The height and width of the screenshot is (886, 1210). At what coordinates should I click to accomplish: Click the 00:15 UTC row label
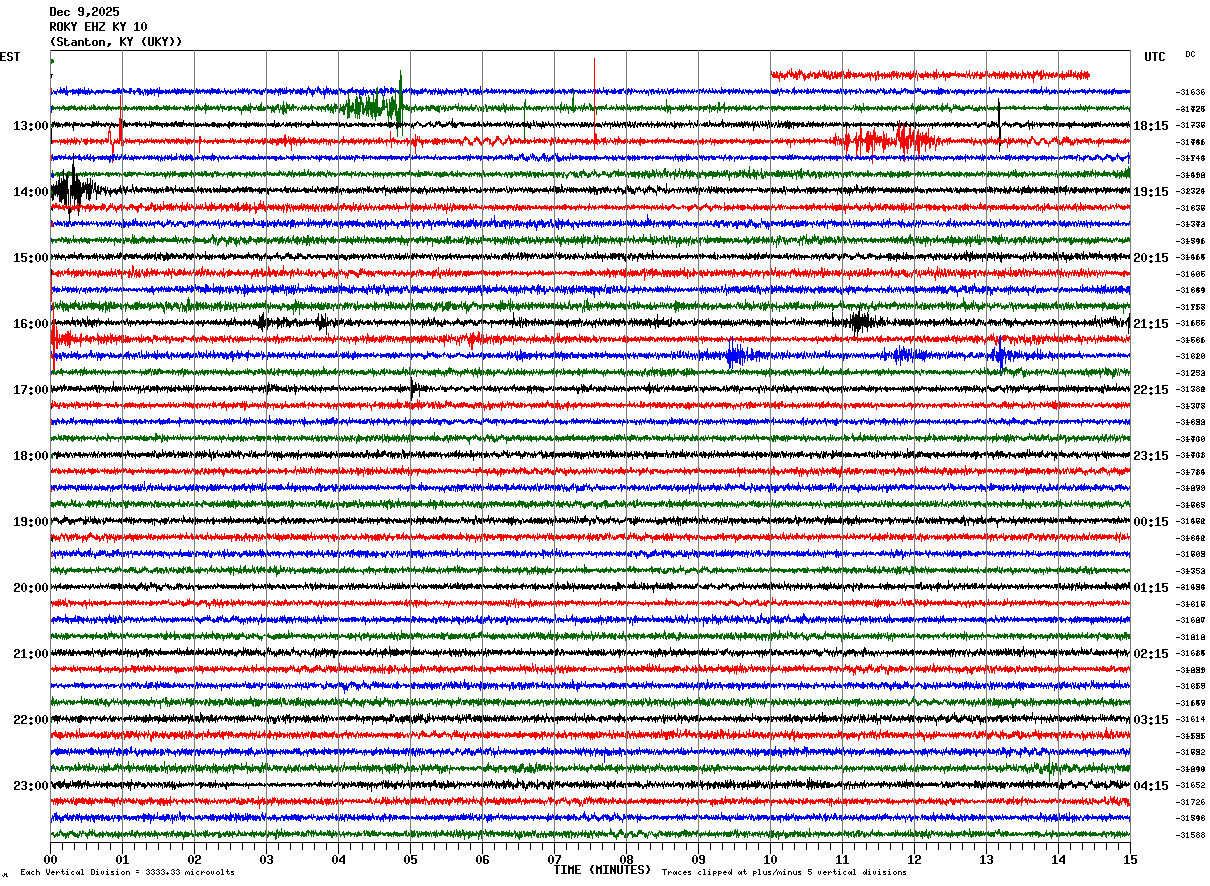1150,522
